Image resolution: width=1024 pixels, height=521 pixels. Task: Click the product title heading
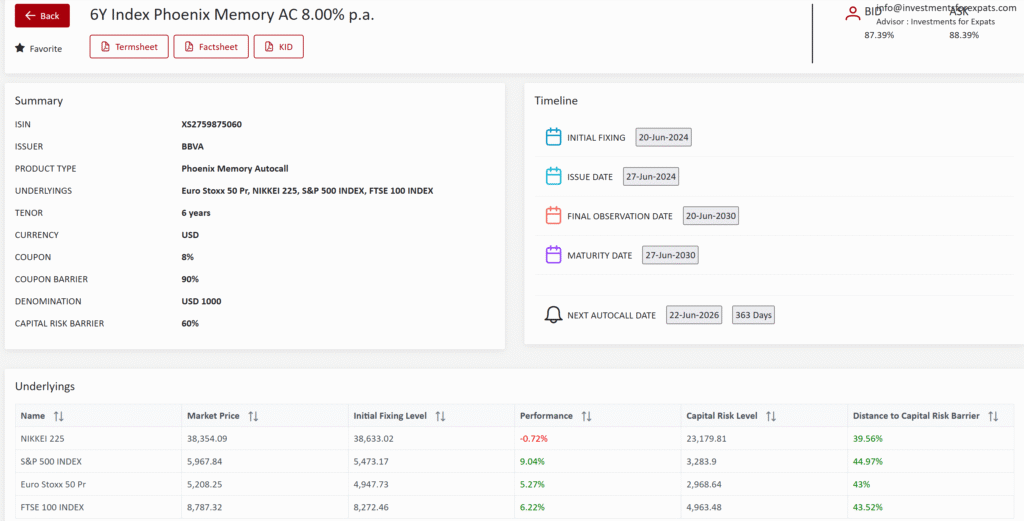tap(232, 15)
